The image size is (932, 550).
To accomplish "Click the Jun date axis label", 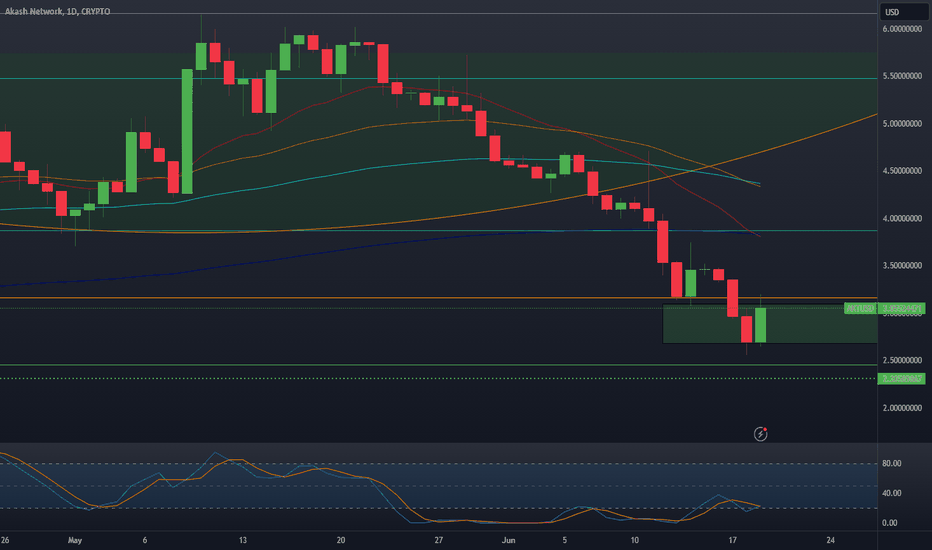I will pyautogui.click(x=508, y=540).
